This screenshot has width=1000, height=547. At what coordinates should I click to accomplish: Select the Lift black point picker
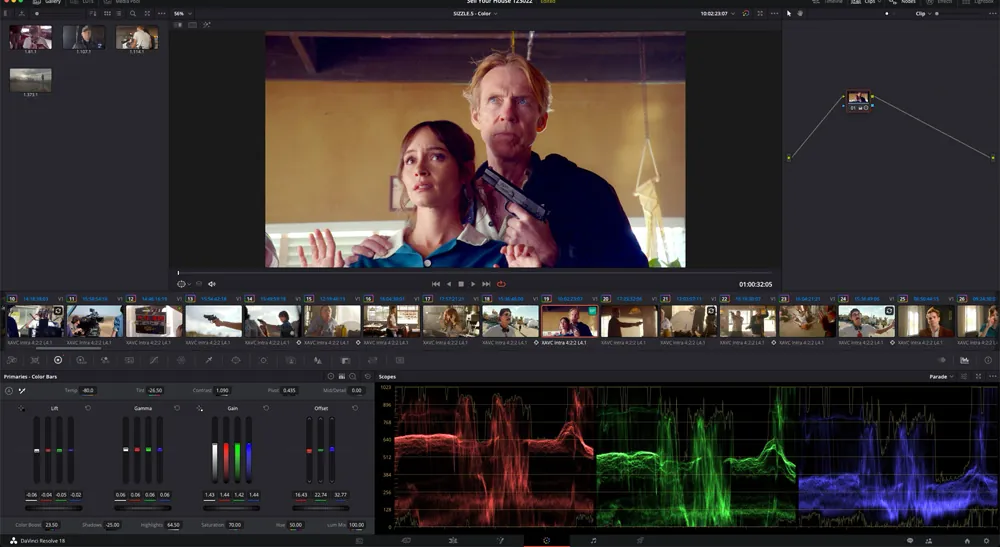tap(21, 408)
